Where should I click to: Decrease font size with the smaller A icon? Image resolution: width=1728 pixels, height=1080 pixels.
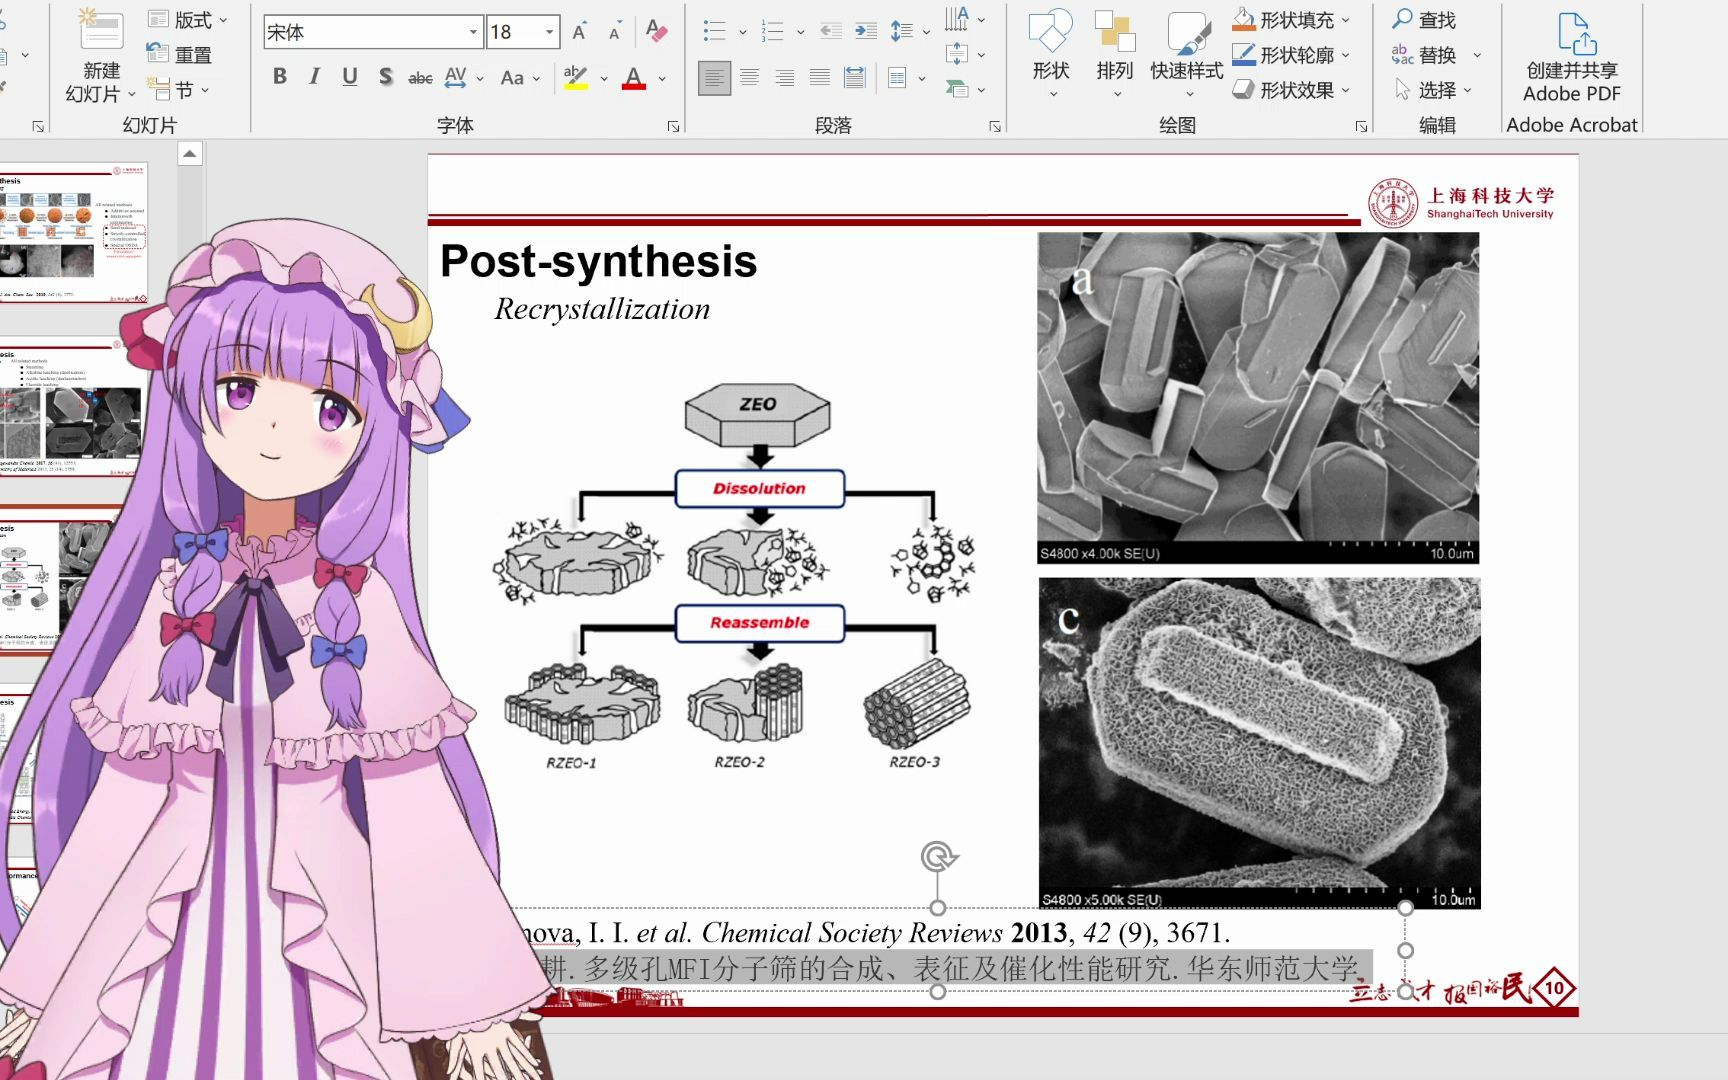click(x=615, y=32)
